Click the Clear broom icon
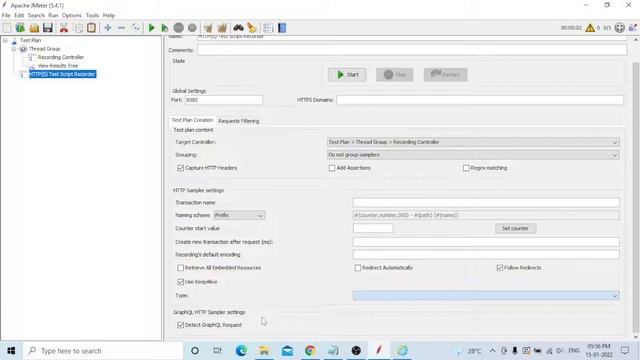 point(208,28)
